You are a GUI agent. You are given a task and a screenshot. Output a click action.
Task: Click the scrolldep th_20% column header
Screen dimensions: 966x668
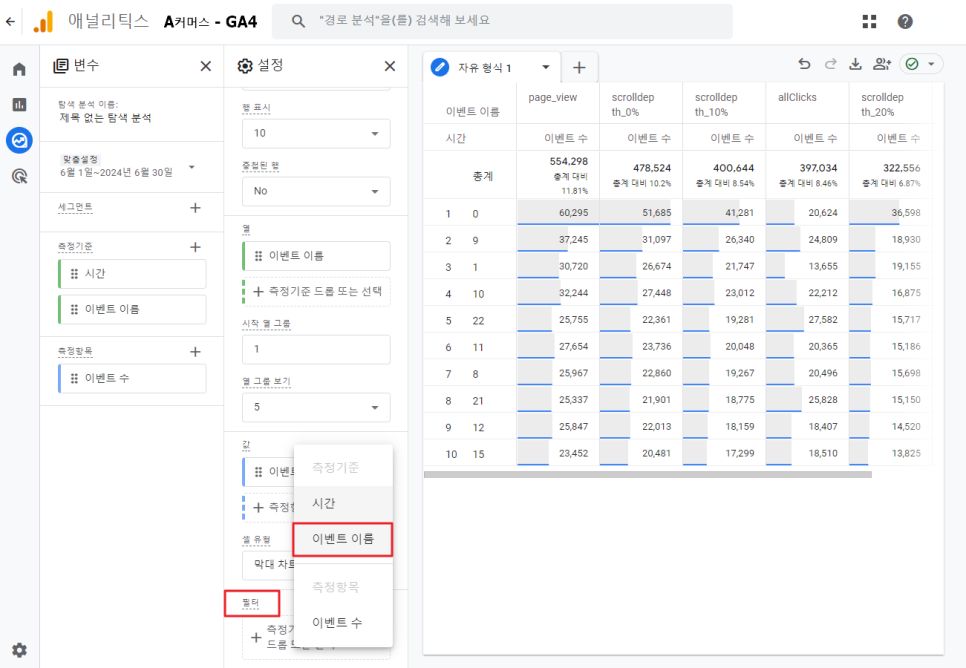[x=882, y=105]
